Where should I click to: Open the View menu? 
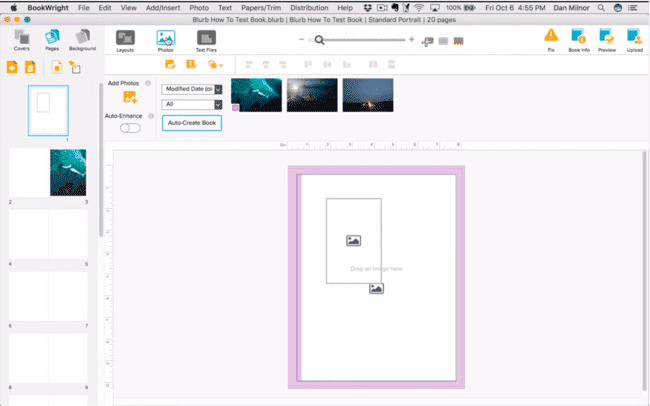129,7
